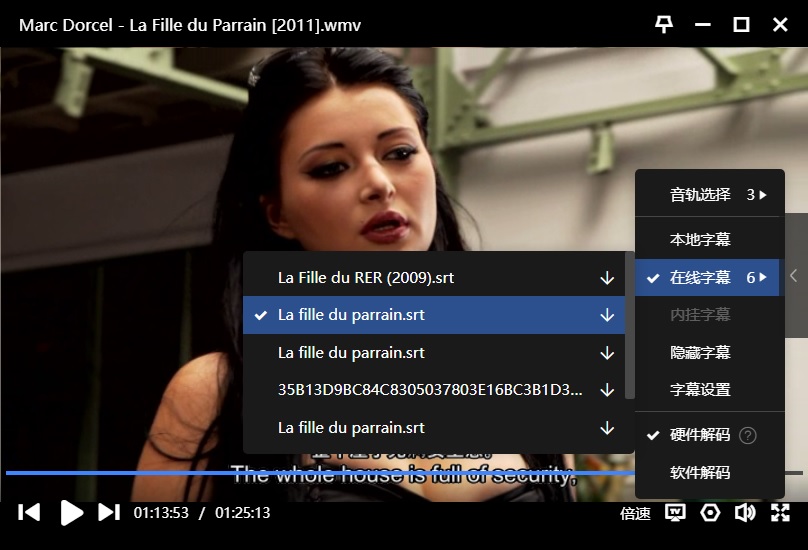Download the 35B13D9BC84C subtitle file
808x550 pixels.
606,390
